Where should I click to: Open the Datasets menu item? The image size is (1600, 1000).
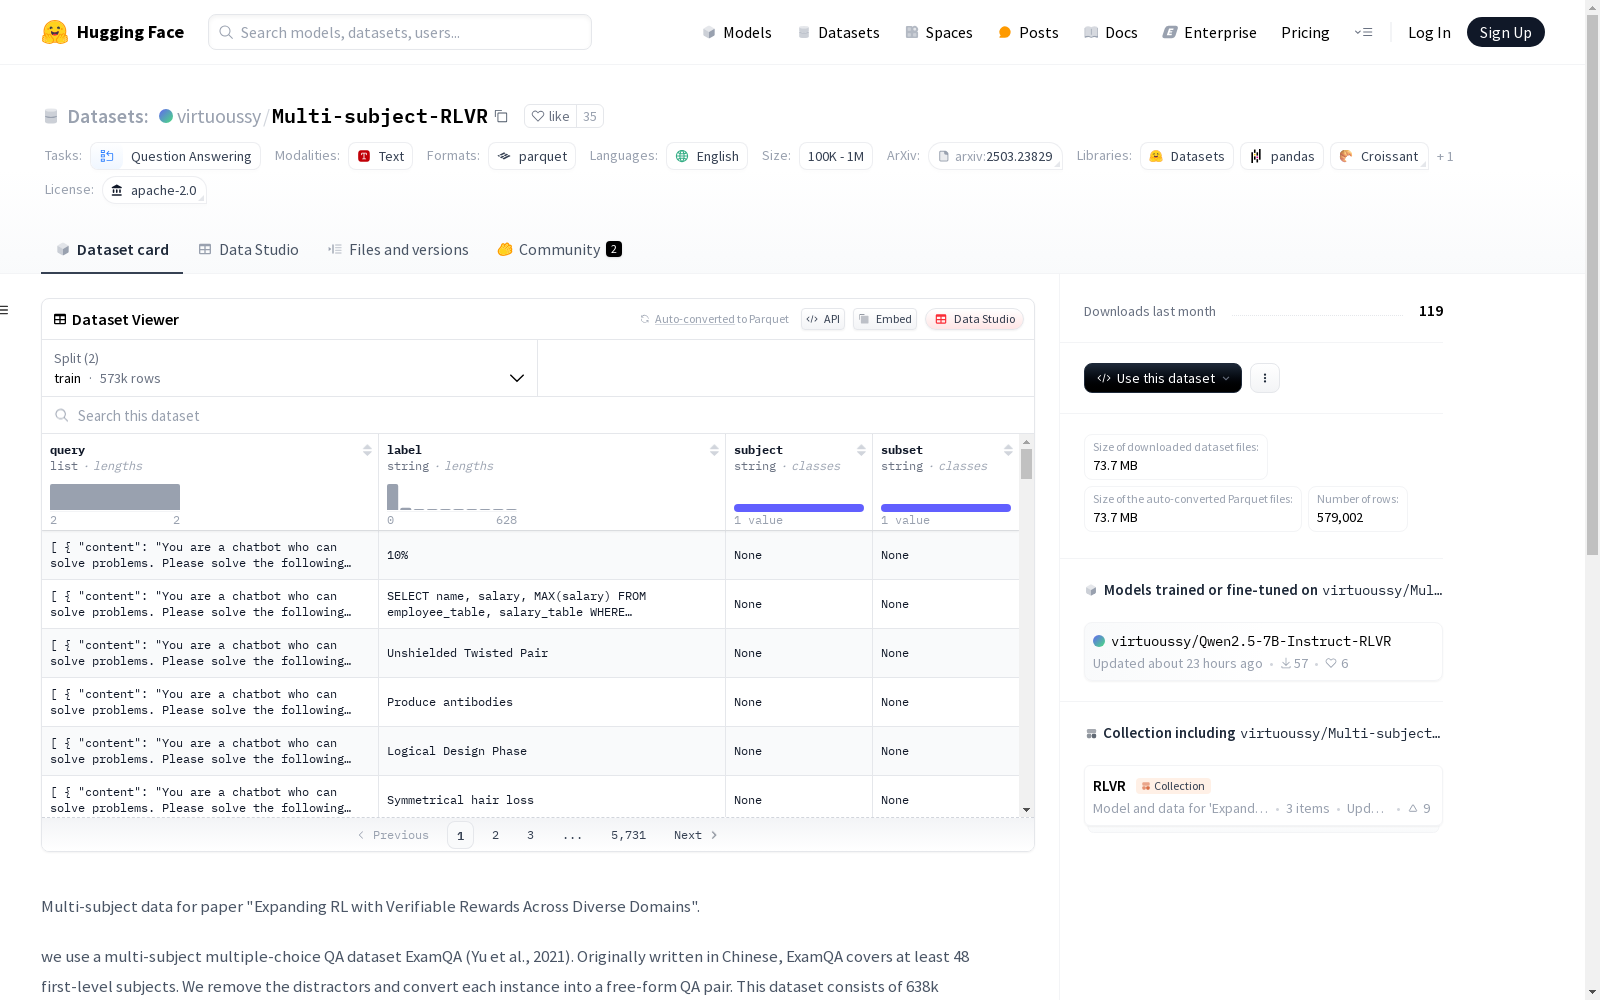(838, 32)
